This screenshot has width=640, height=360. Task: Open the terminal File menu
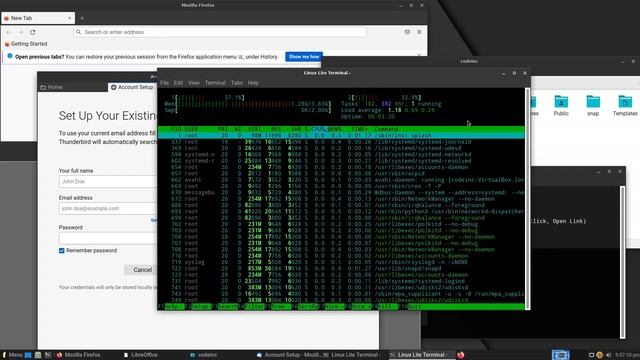coord(164,82)
